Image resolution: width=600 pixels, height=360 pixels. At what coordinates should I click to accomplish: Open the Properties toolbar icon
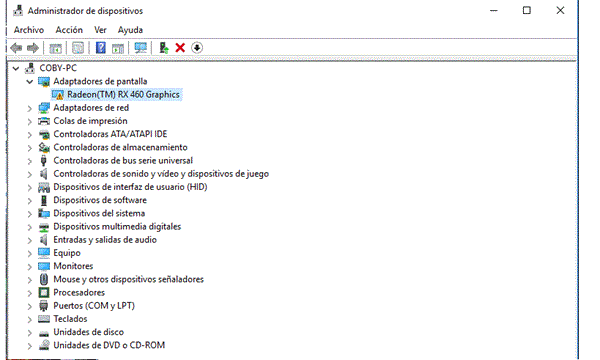tap(78, 48)
